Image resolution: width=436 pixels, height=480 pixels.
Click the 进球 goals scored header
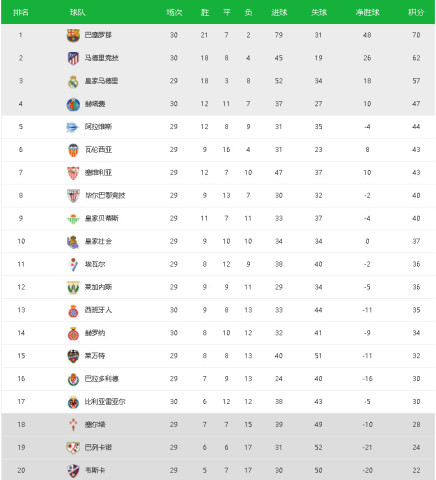pos(279,13)
